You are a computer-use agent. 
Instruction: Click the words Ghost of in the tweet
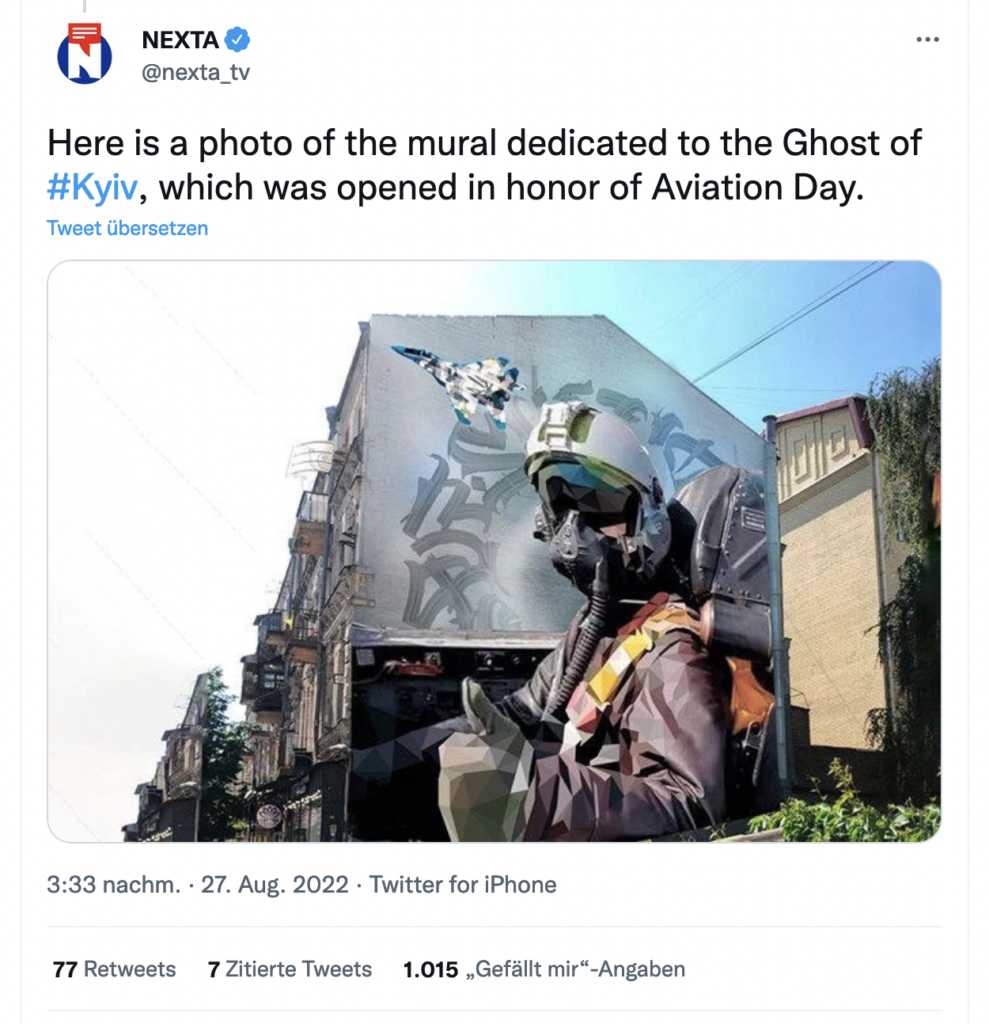(x=852, y=142)
